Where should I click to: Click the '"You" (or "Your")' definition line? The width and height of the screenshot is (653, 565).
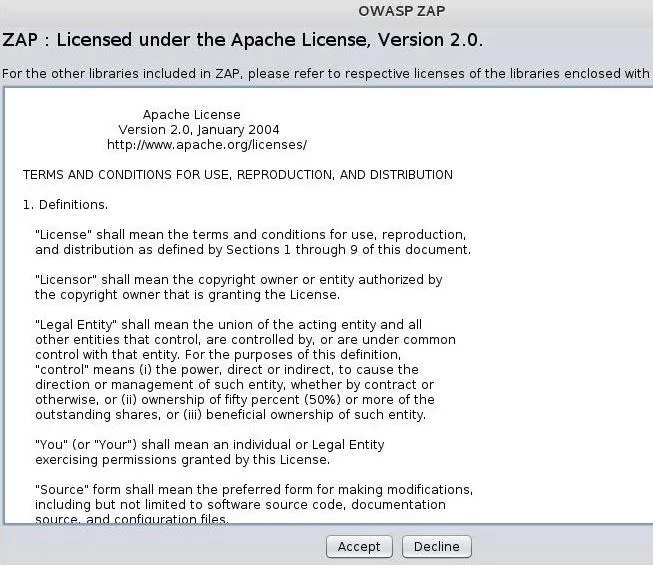click(x=210, y=444)
